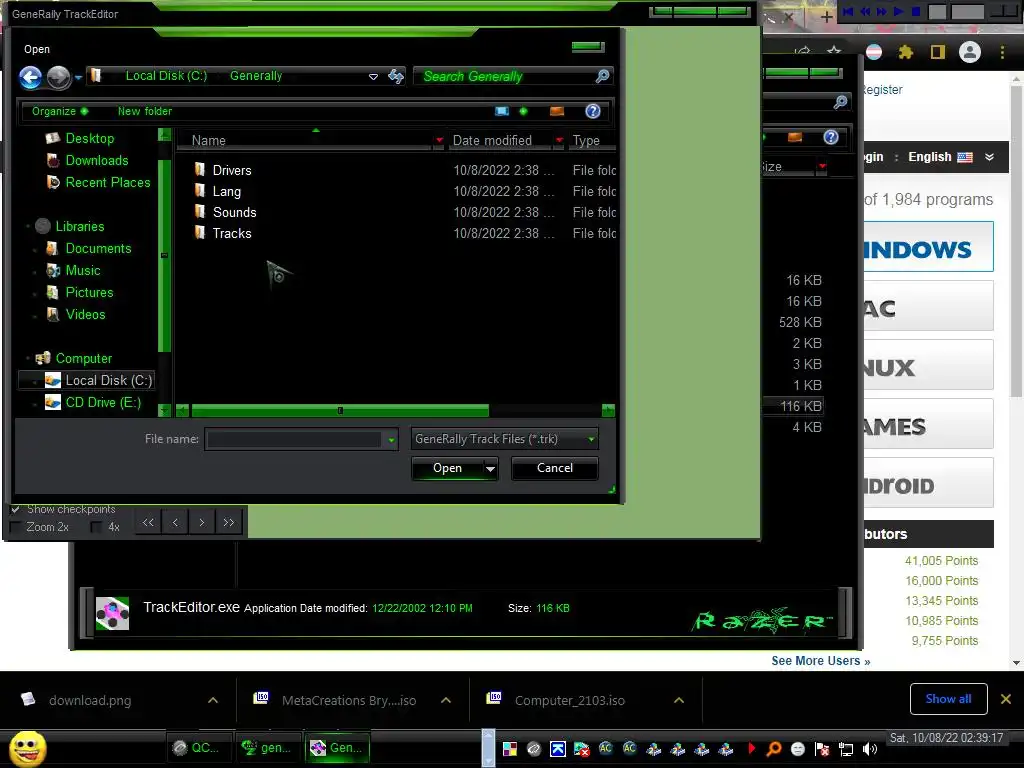The height and width of the screenshot is (768, 1024).
Task: Click the blue Stop button in media controls
Action: tap(916, 11)
